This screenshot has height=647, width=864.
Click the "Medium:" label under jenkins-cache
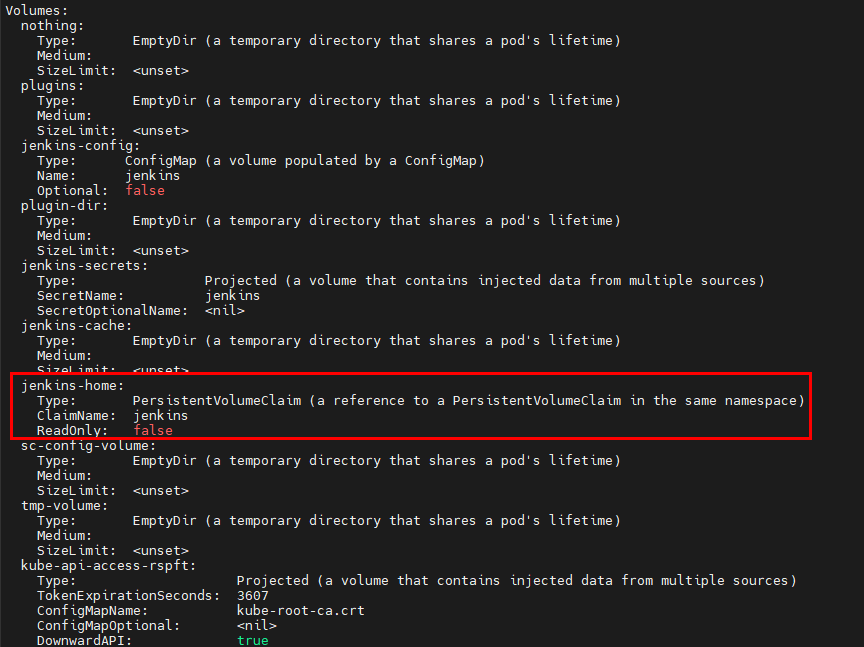[64, 356]
